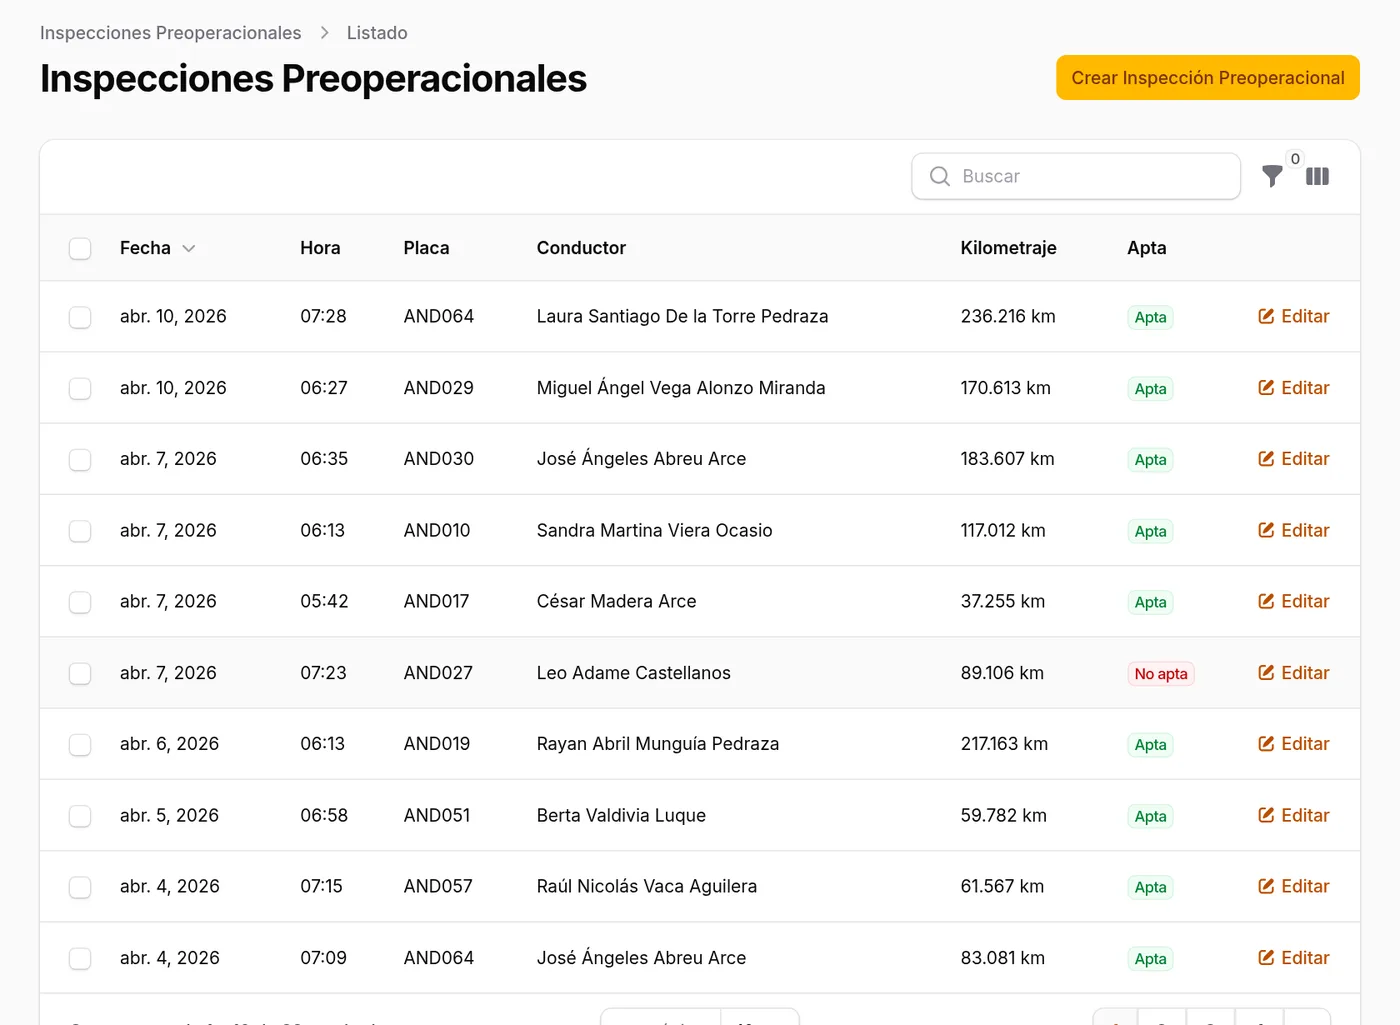Go to the Inspecciones Preoperacionales breadcrumb
The height and width of the screenshot is (1025, 1400).
click(170, 33)
